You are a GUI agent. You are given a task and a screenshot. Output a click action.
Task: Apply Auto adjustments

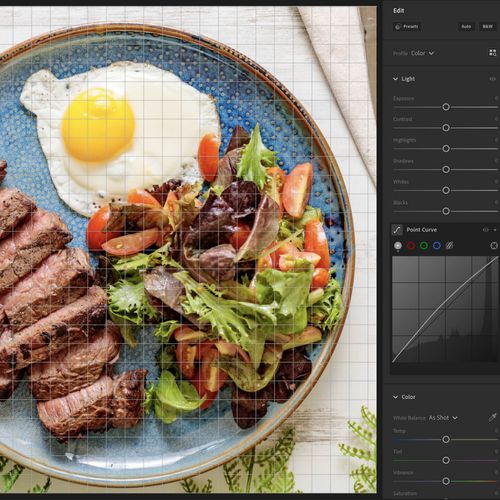point(466,27)
